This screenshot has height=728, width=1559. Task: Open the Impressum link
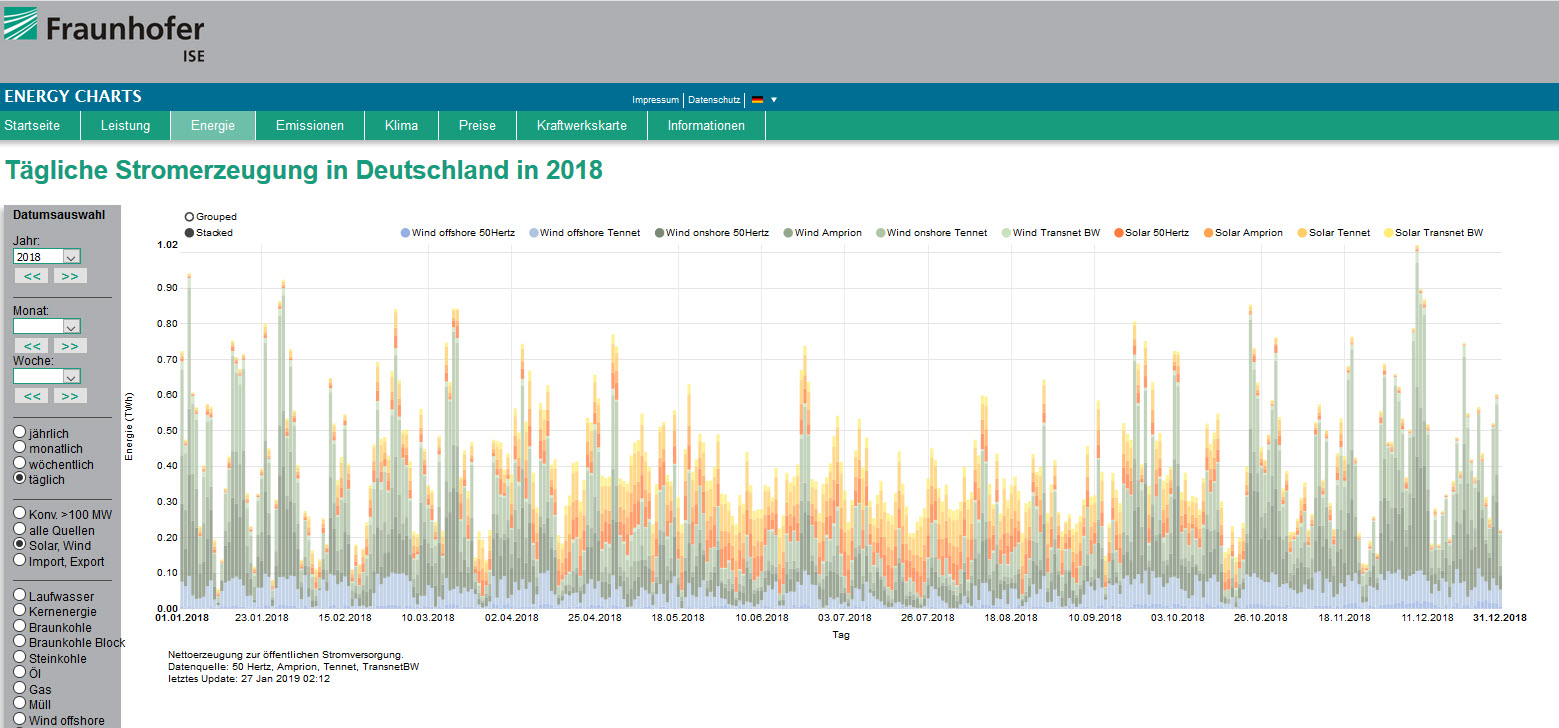[x=655, y=100]
